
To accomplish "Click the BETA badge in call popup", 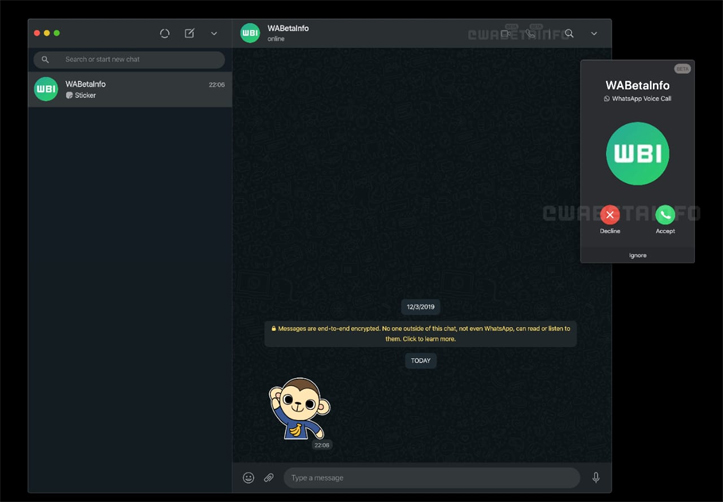I will tap(682, 69).
